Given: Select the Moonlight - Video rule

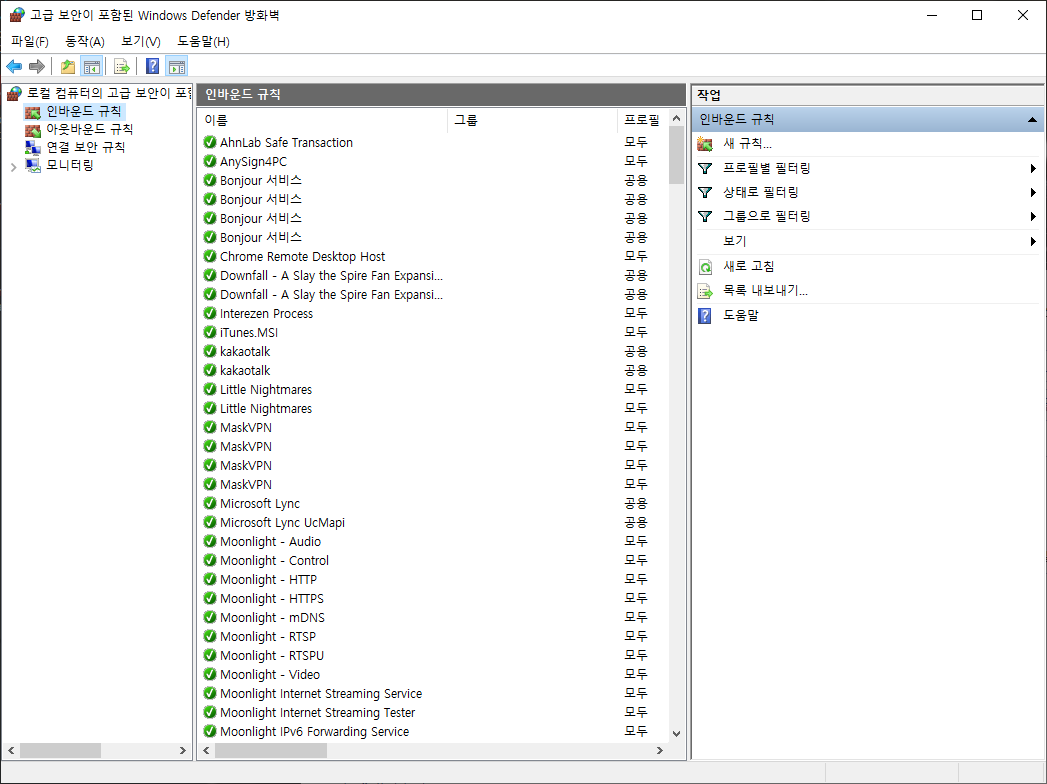Looking at the screenshot, I should click(270, 674).
